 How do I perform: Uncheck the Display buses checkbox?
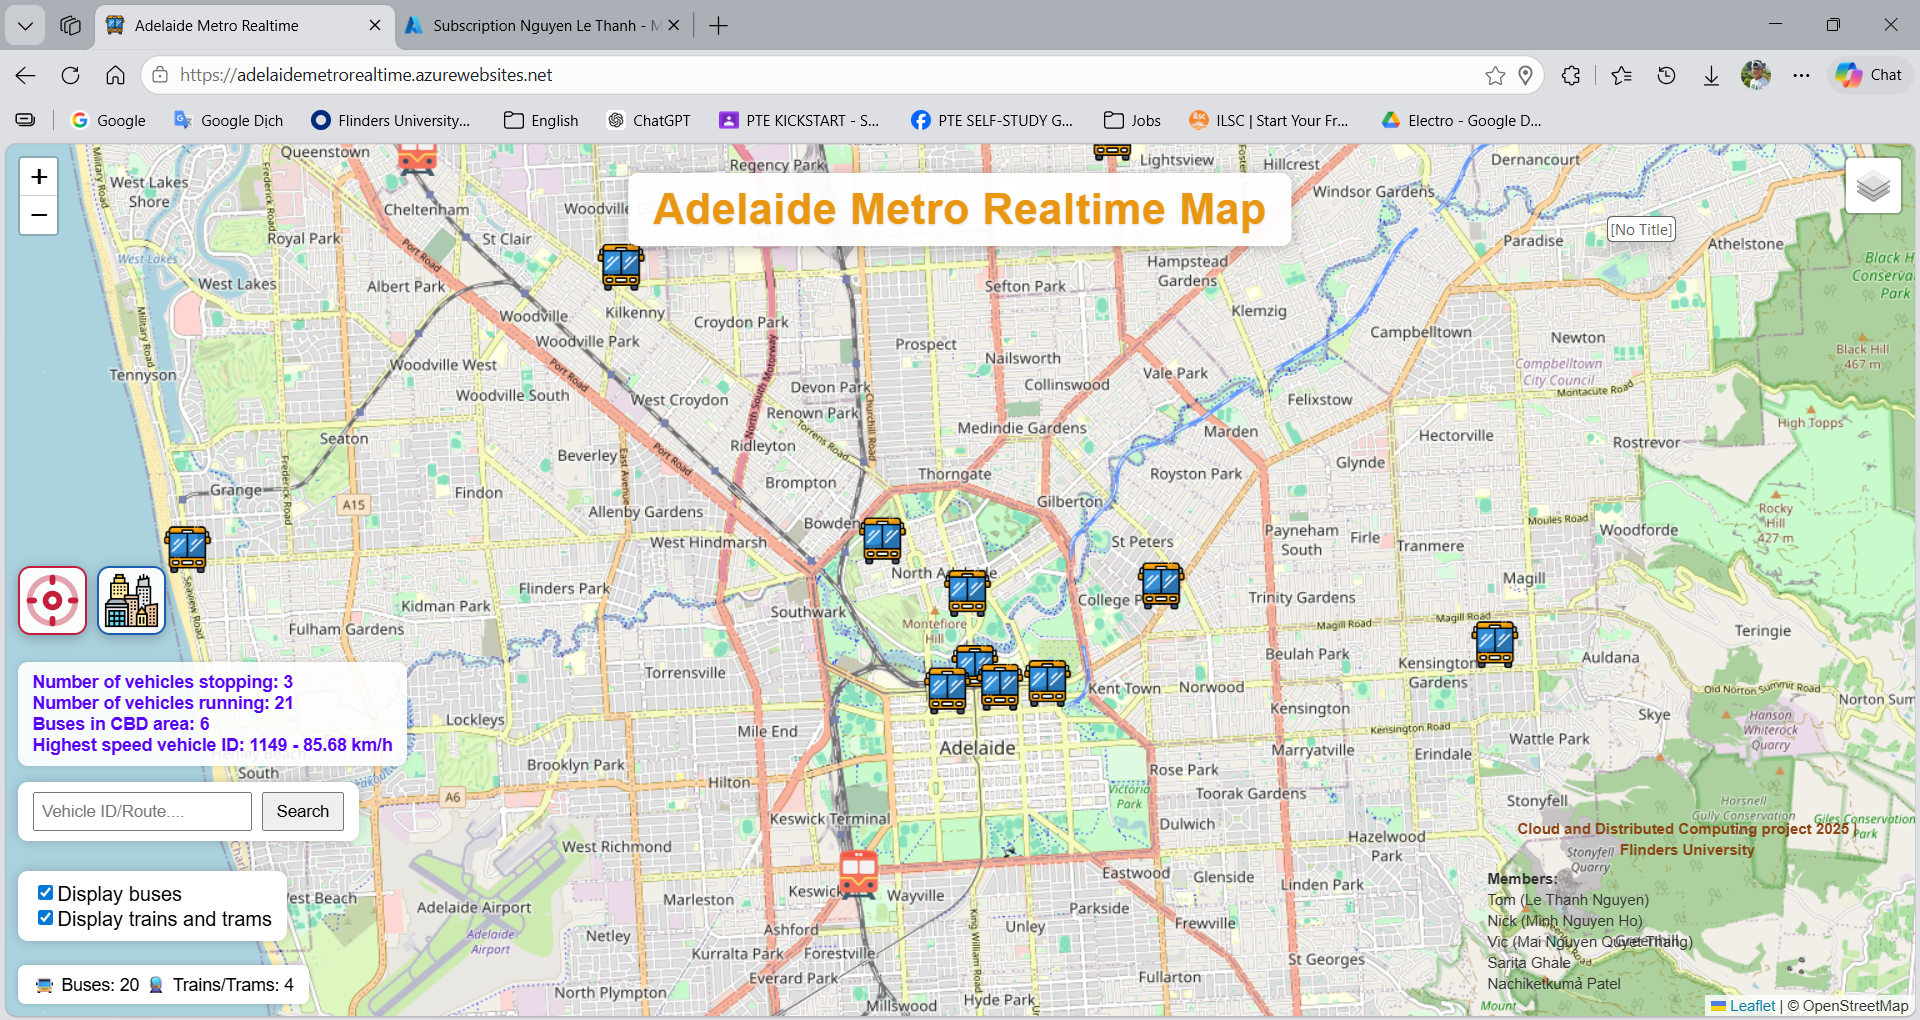(44, 893)
